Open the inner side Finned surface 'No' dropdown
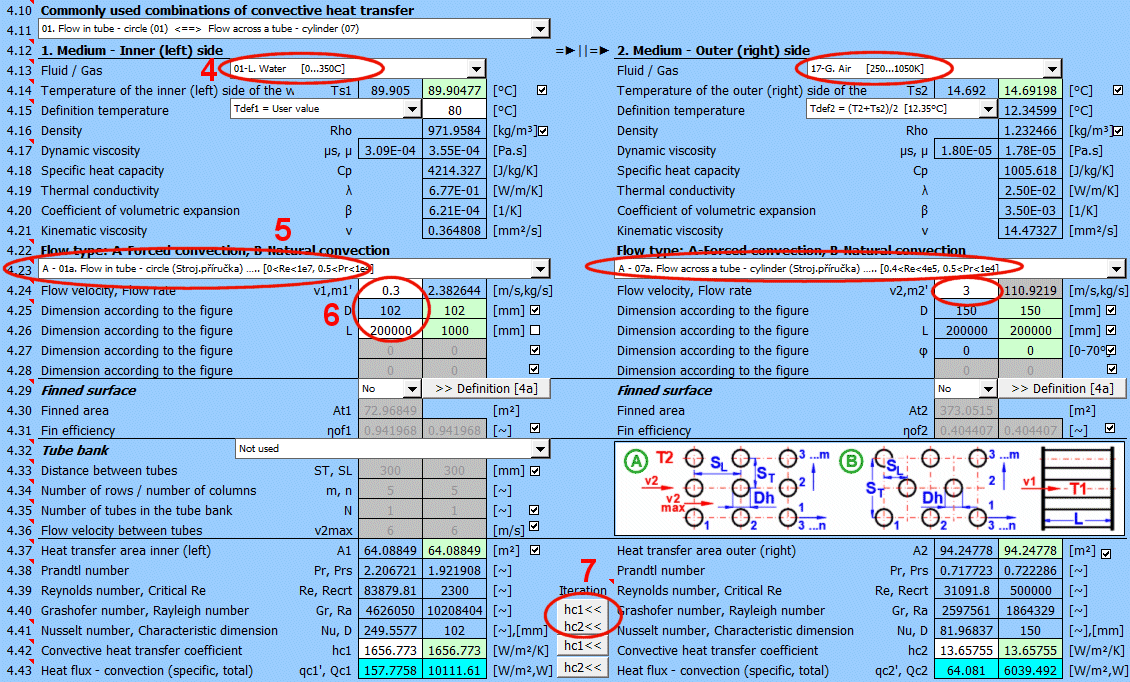1130x682 pixels. (x=410, y=389)
